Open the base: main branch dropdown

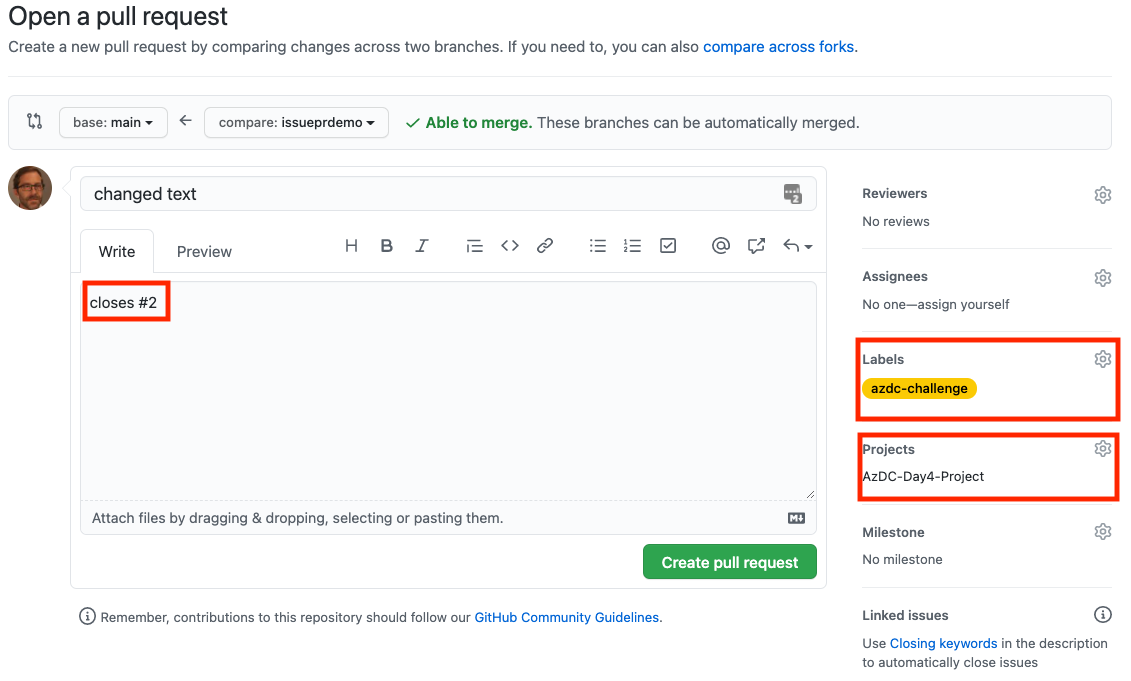(113, 121)
